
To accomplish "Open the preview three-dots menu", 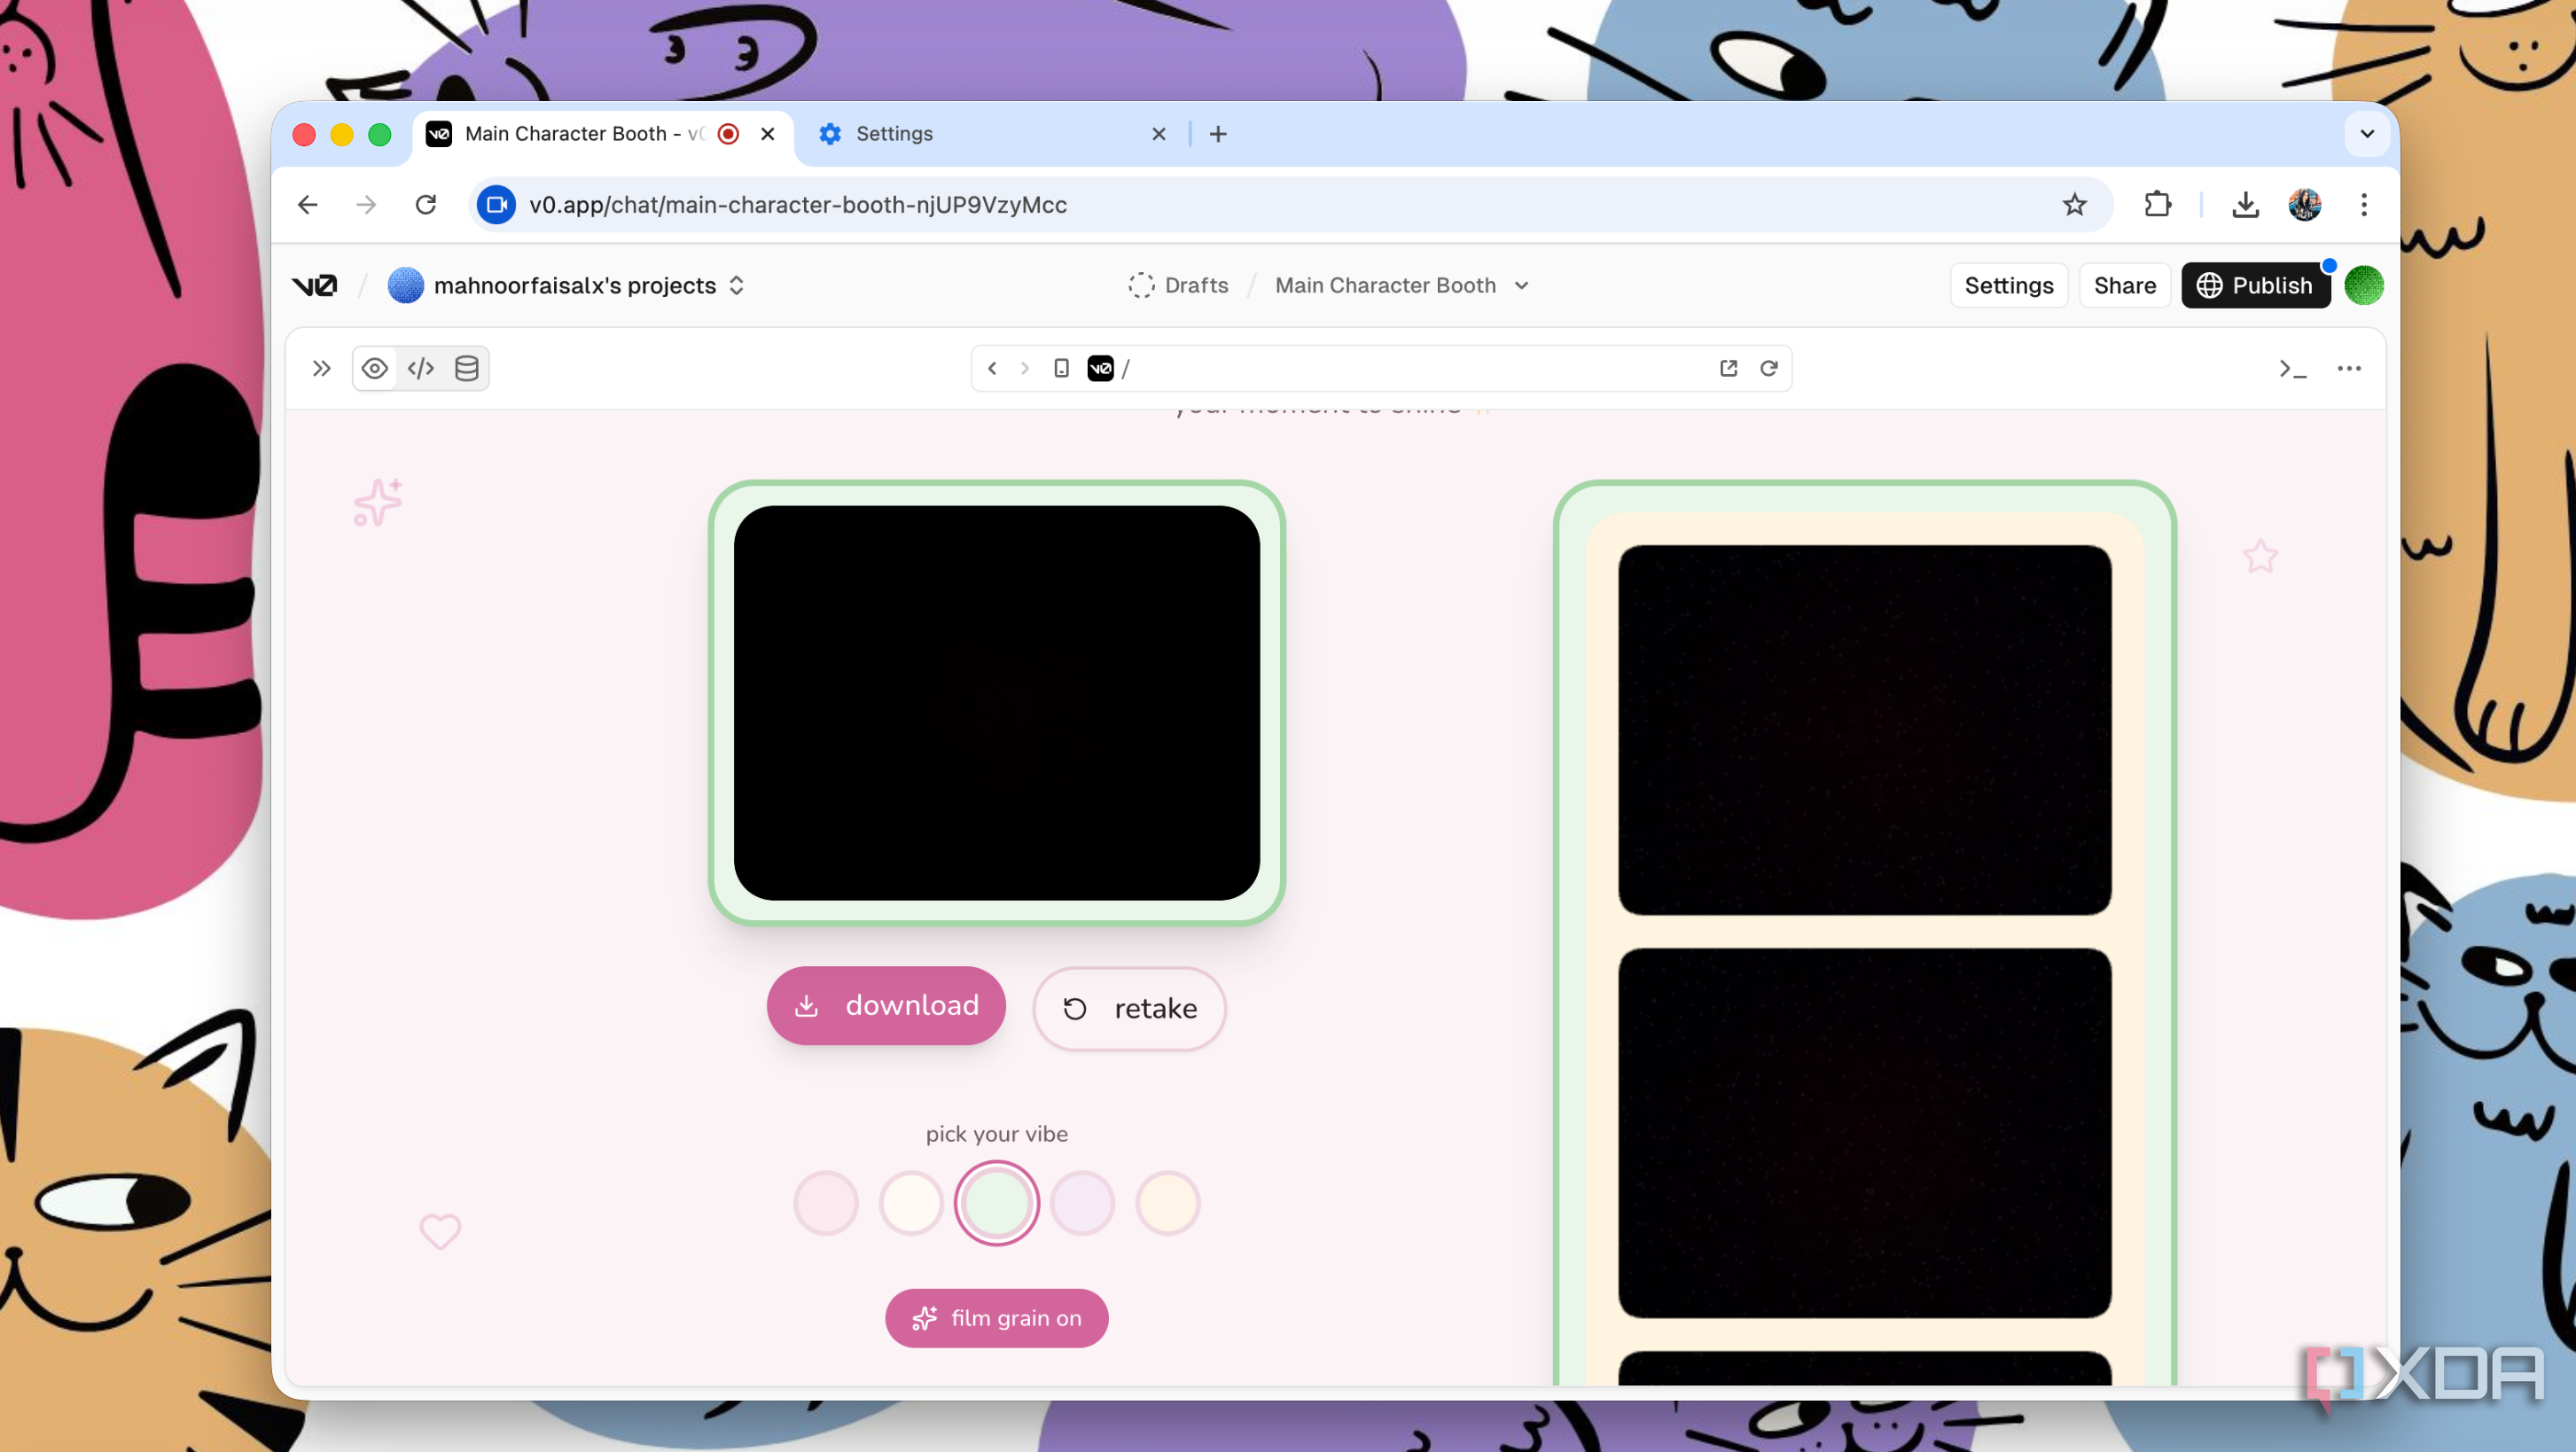I will point(2349,369).
